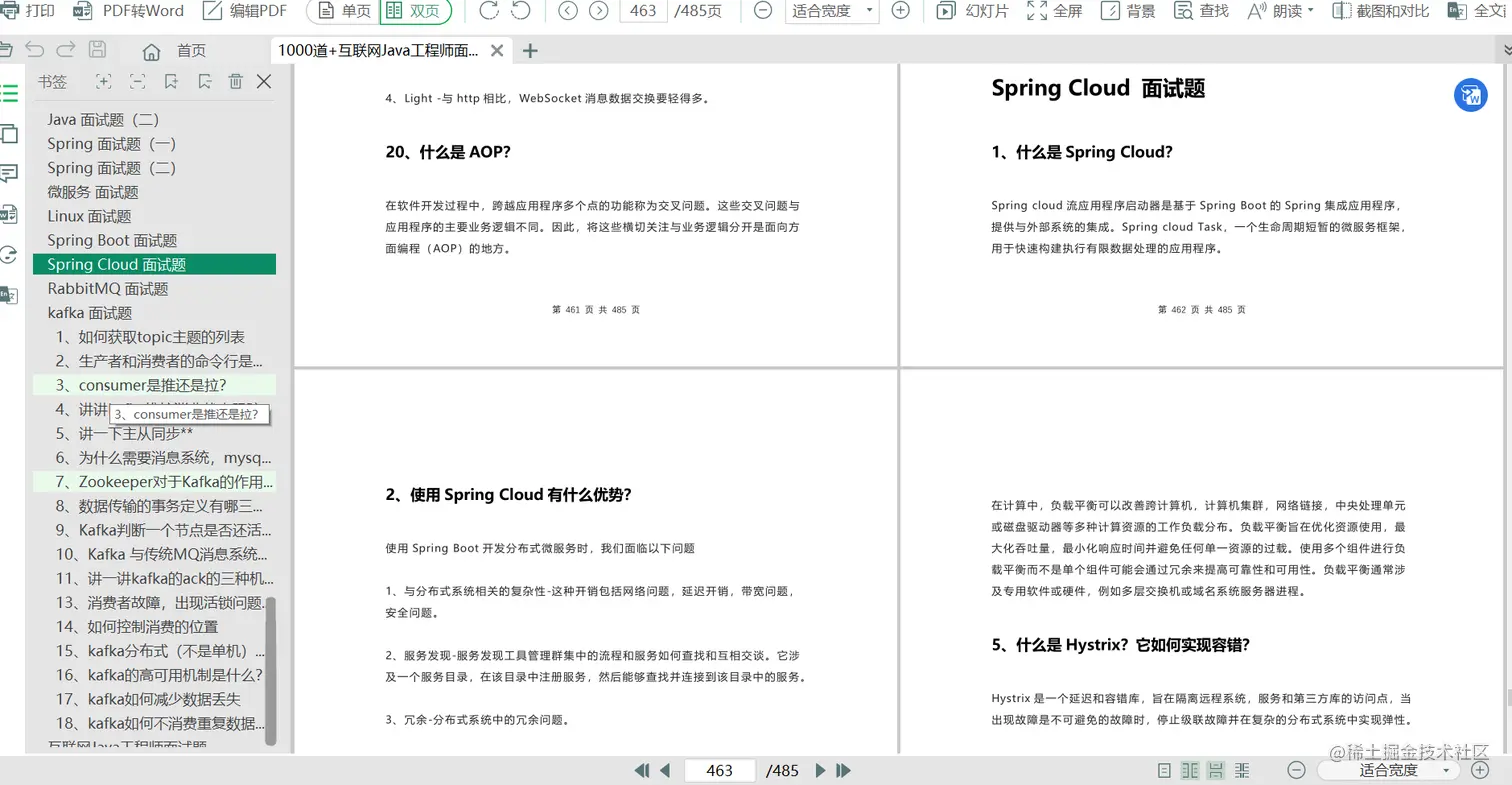Open bookmark 3、consumer是推还是拉?
The width and height of the screenshot is (1512, 785).
(154, 385)
